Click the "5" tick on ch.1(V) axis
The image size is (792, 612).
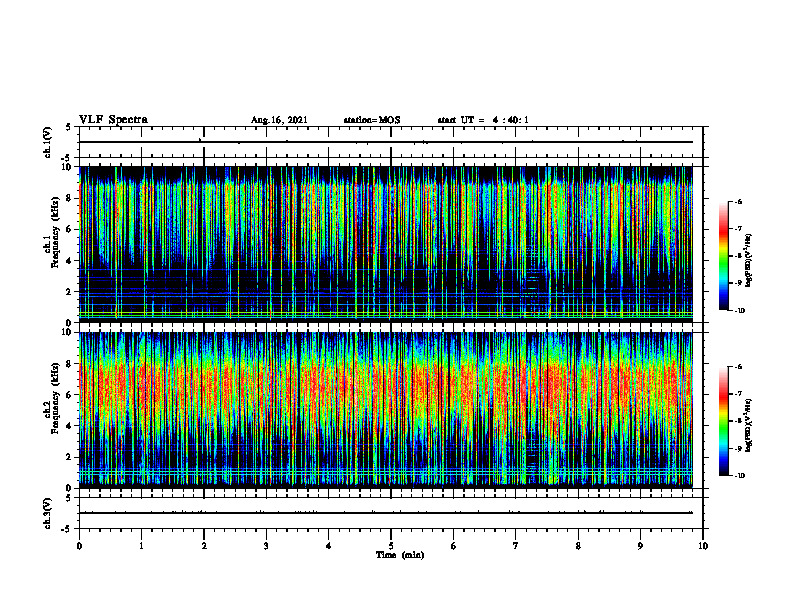tap(68, 127)
